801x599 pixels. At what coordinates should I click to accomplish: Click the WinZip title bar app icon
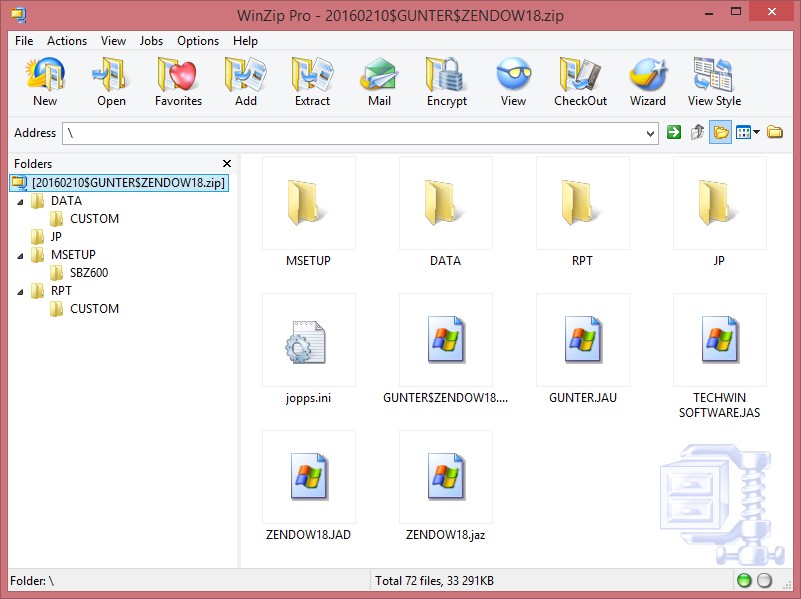[19, 15]
